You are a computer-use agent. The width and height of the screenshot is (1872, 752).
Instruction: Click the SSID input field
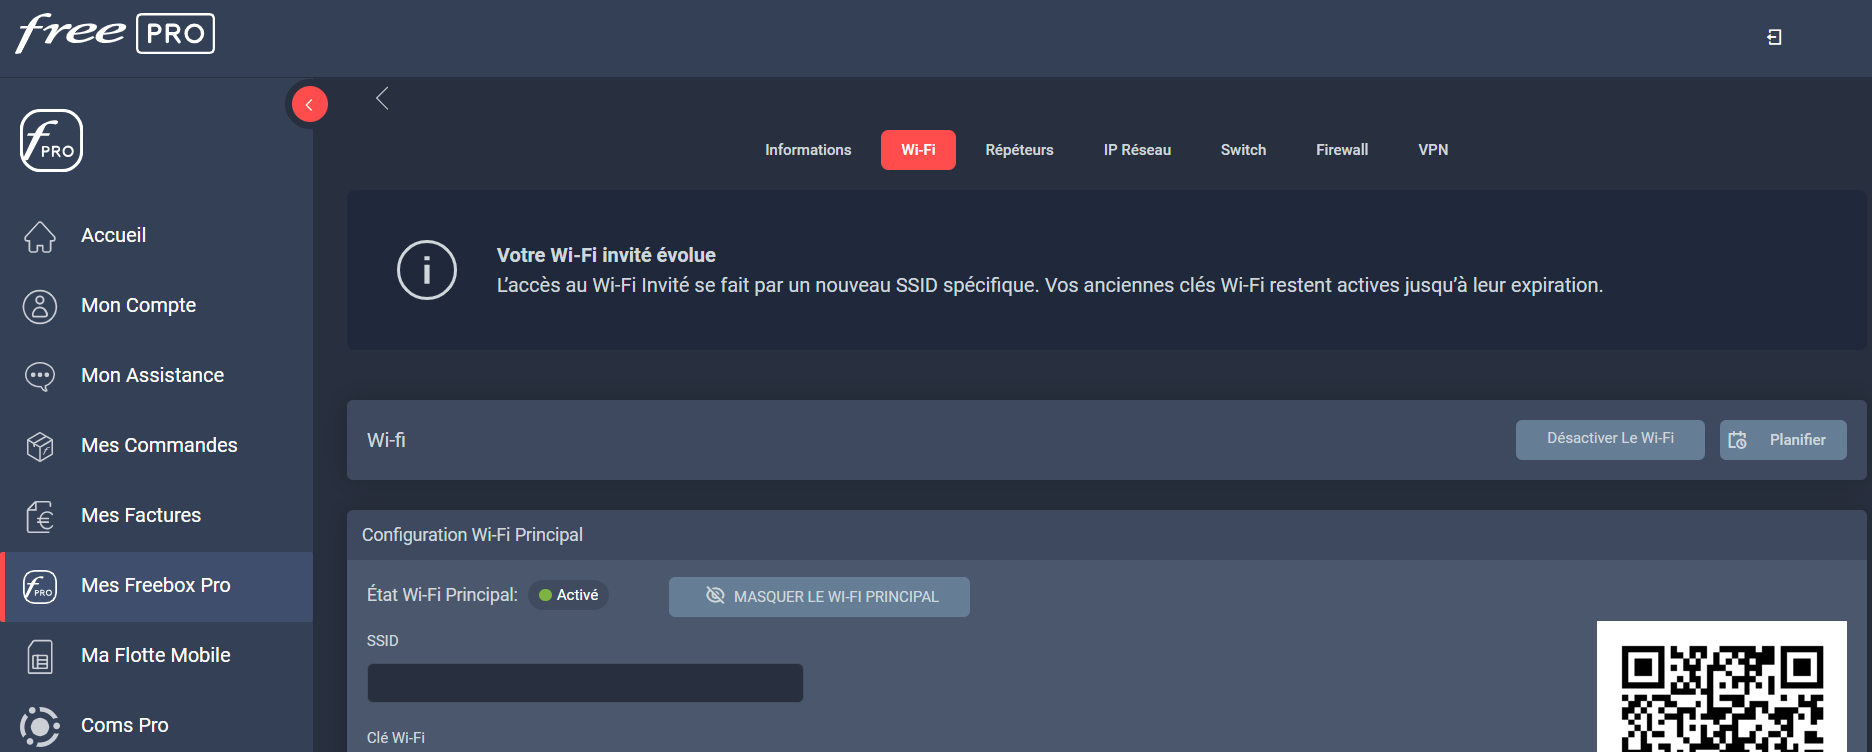(585, 683)
